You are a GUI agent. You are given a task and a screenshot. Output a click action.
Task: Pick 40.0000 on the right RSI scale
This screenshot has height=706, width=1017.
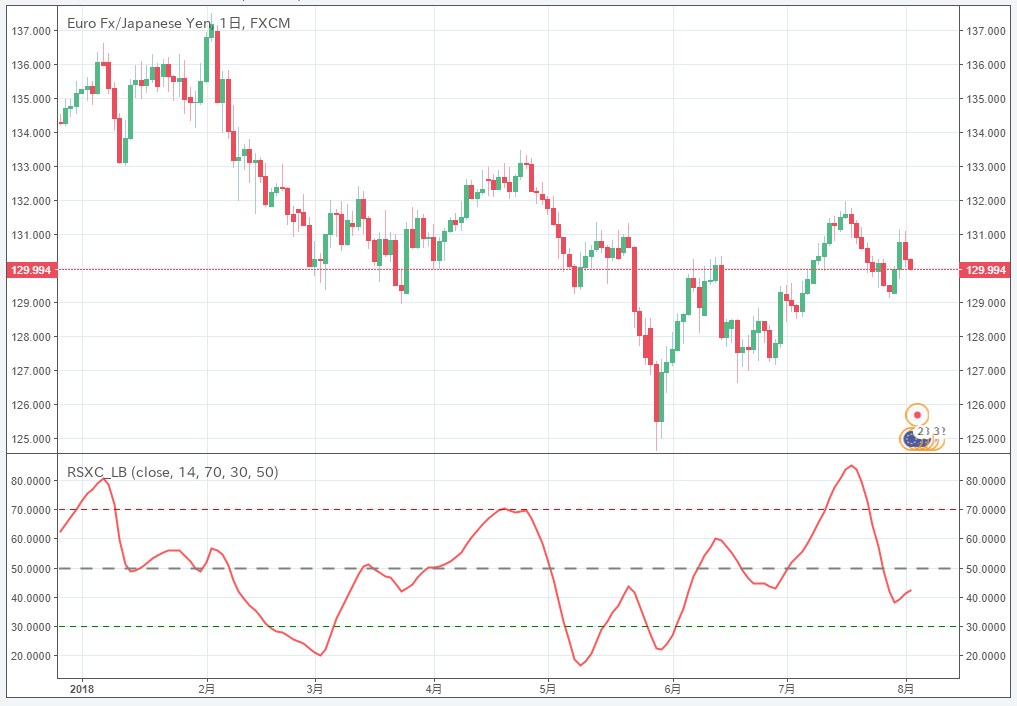point(986,598)
